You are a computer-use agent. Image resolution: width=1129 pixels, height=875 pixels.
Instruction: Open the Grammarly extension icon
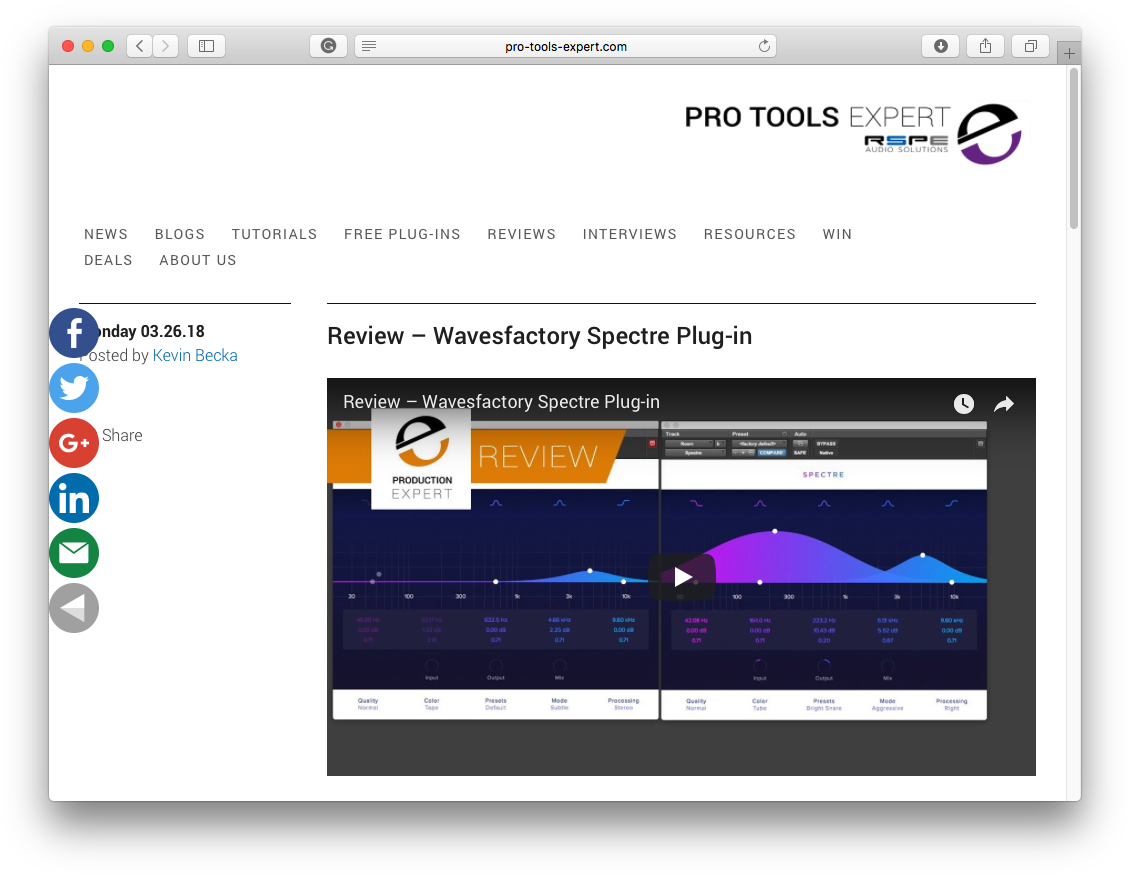tap(328, 46)
